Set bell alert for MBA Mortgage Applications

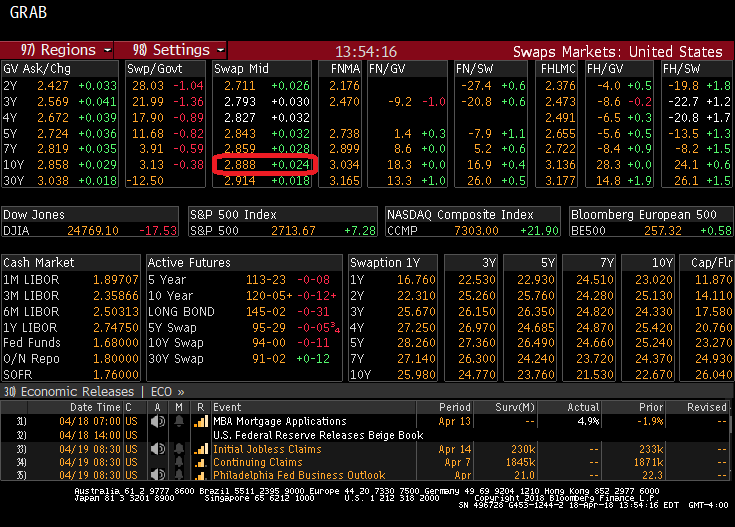pyautogui.click(x=179, y=422)
